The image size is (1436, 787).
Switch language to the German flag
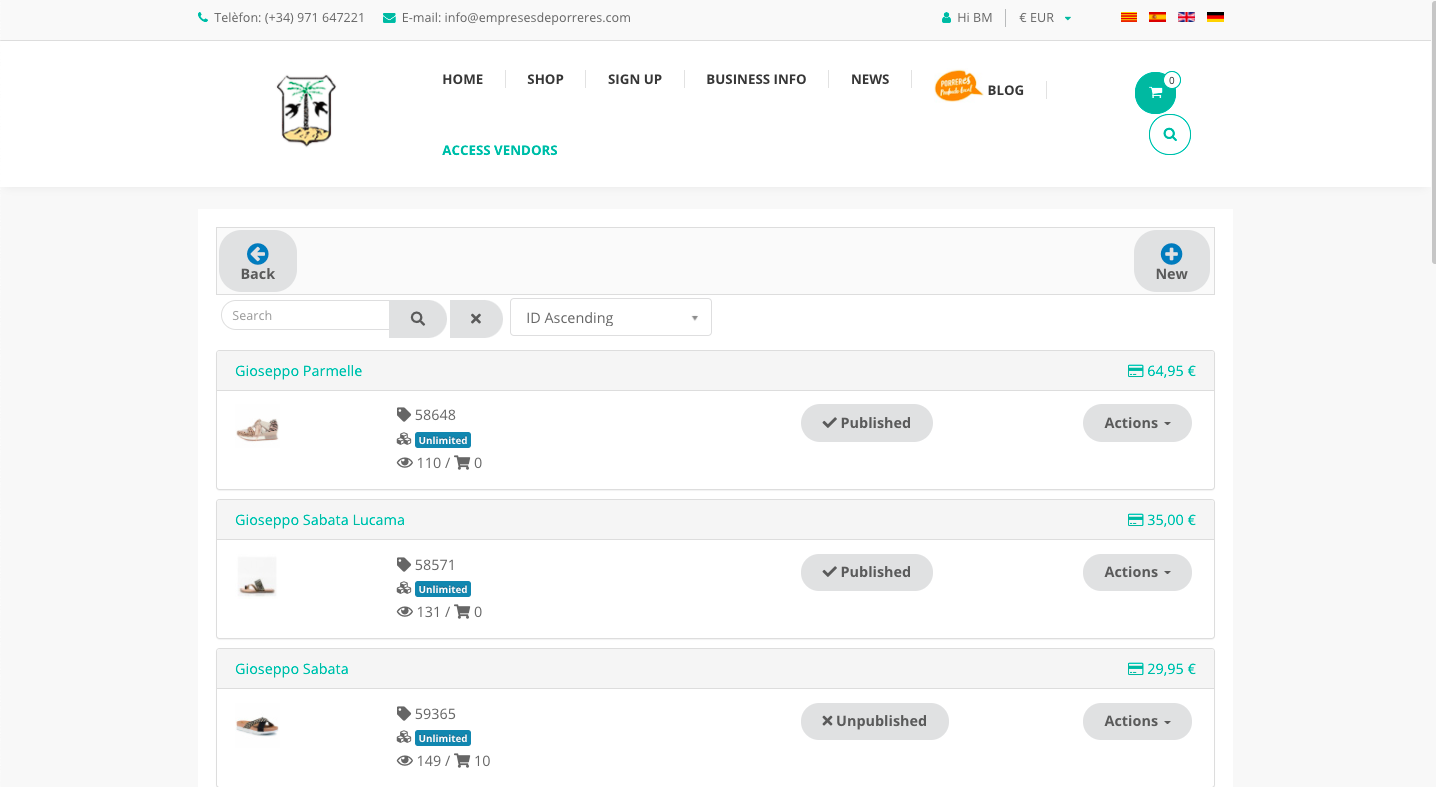(1215, 17)
